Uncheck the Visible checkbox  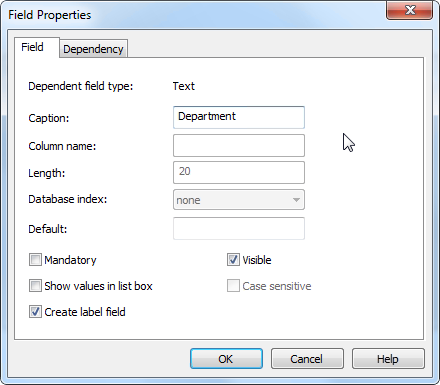pyautogui.click(x=233, y=260)
